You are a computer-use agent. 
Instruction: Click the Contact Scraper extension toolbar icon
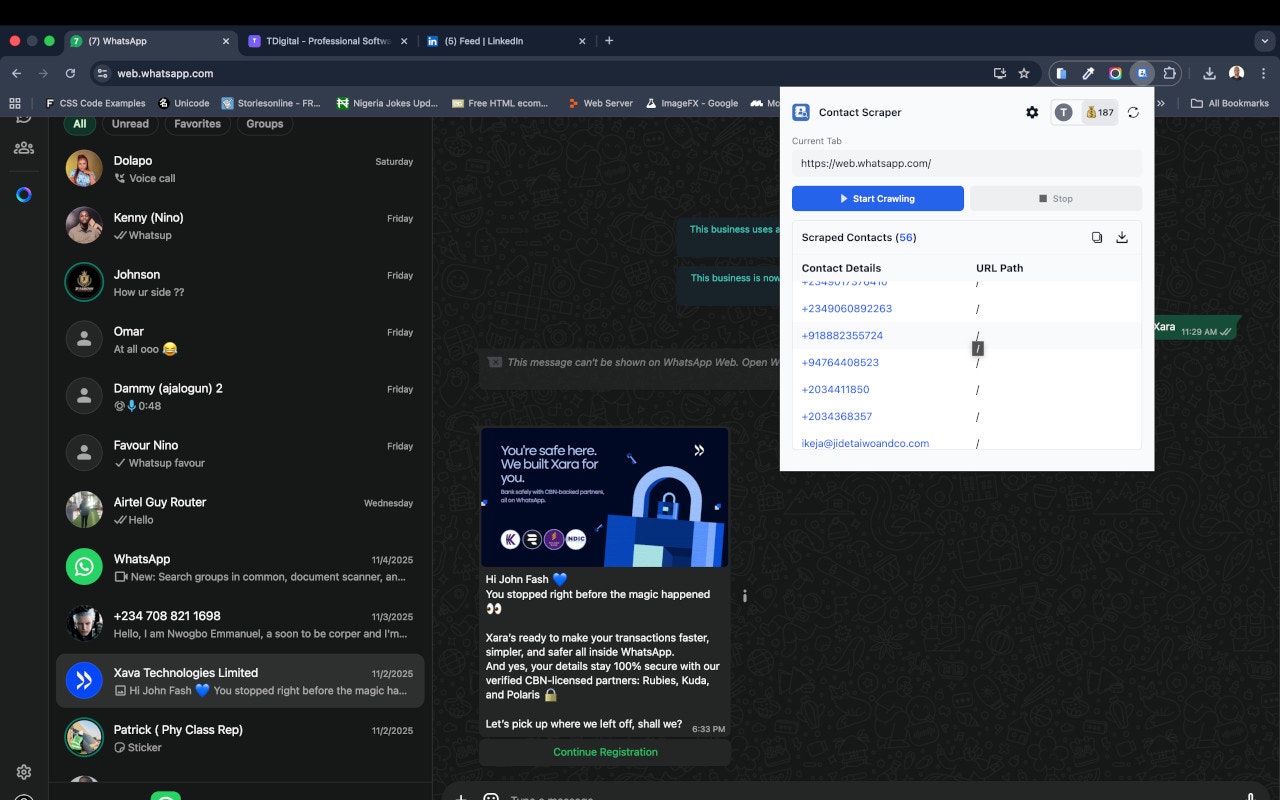(1142, 73)
